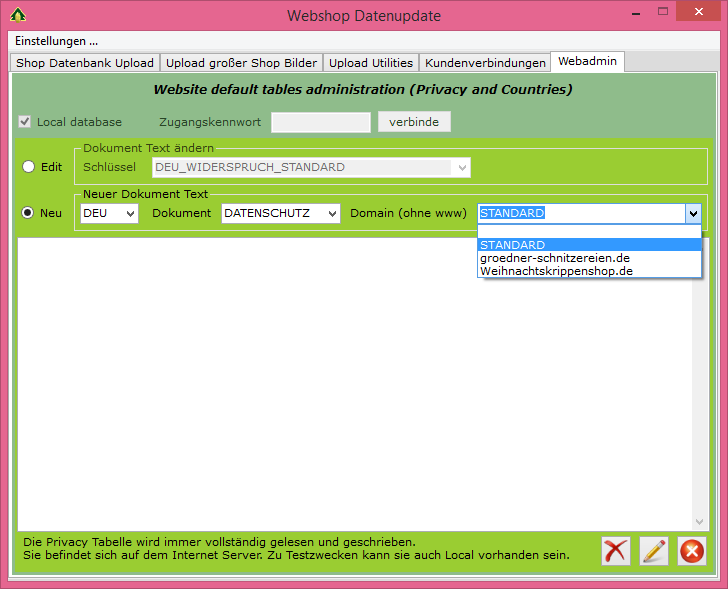Open the Einstellungen menu

(x=56, y=41)
